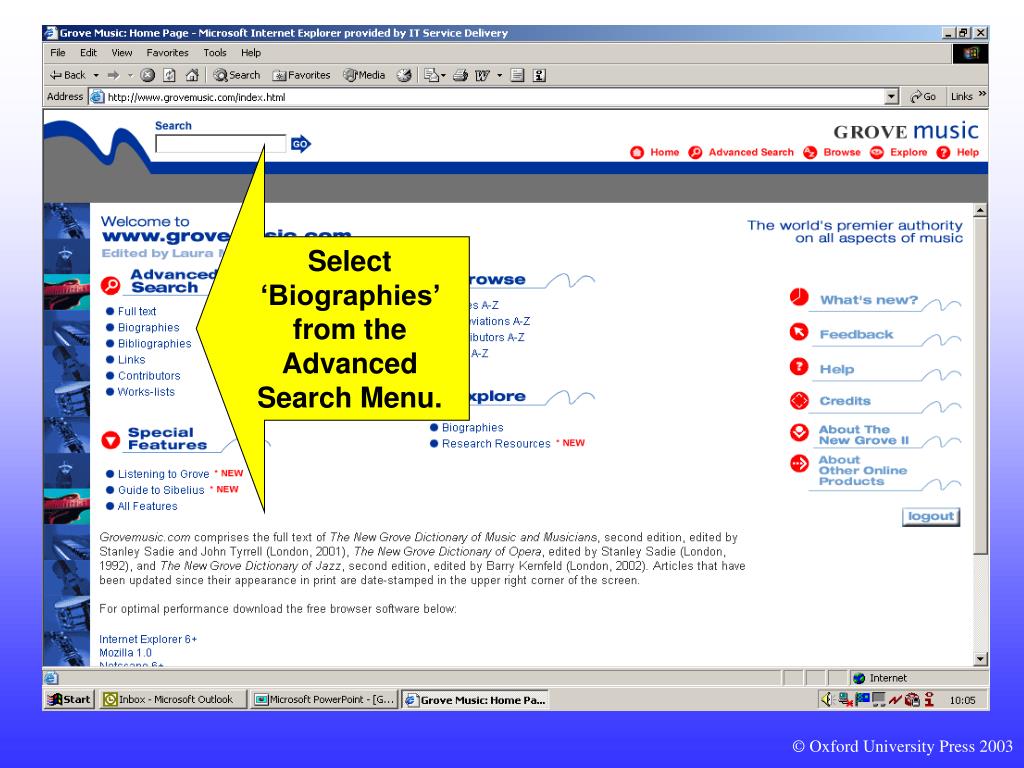The height and width of the screenshot is (768, 1024).
Task: Click the volume speaker tray icon
Action: (x=826, y=699)
